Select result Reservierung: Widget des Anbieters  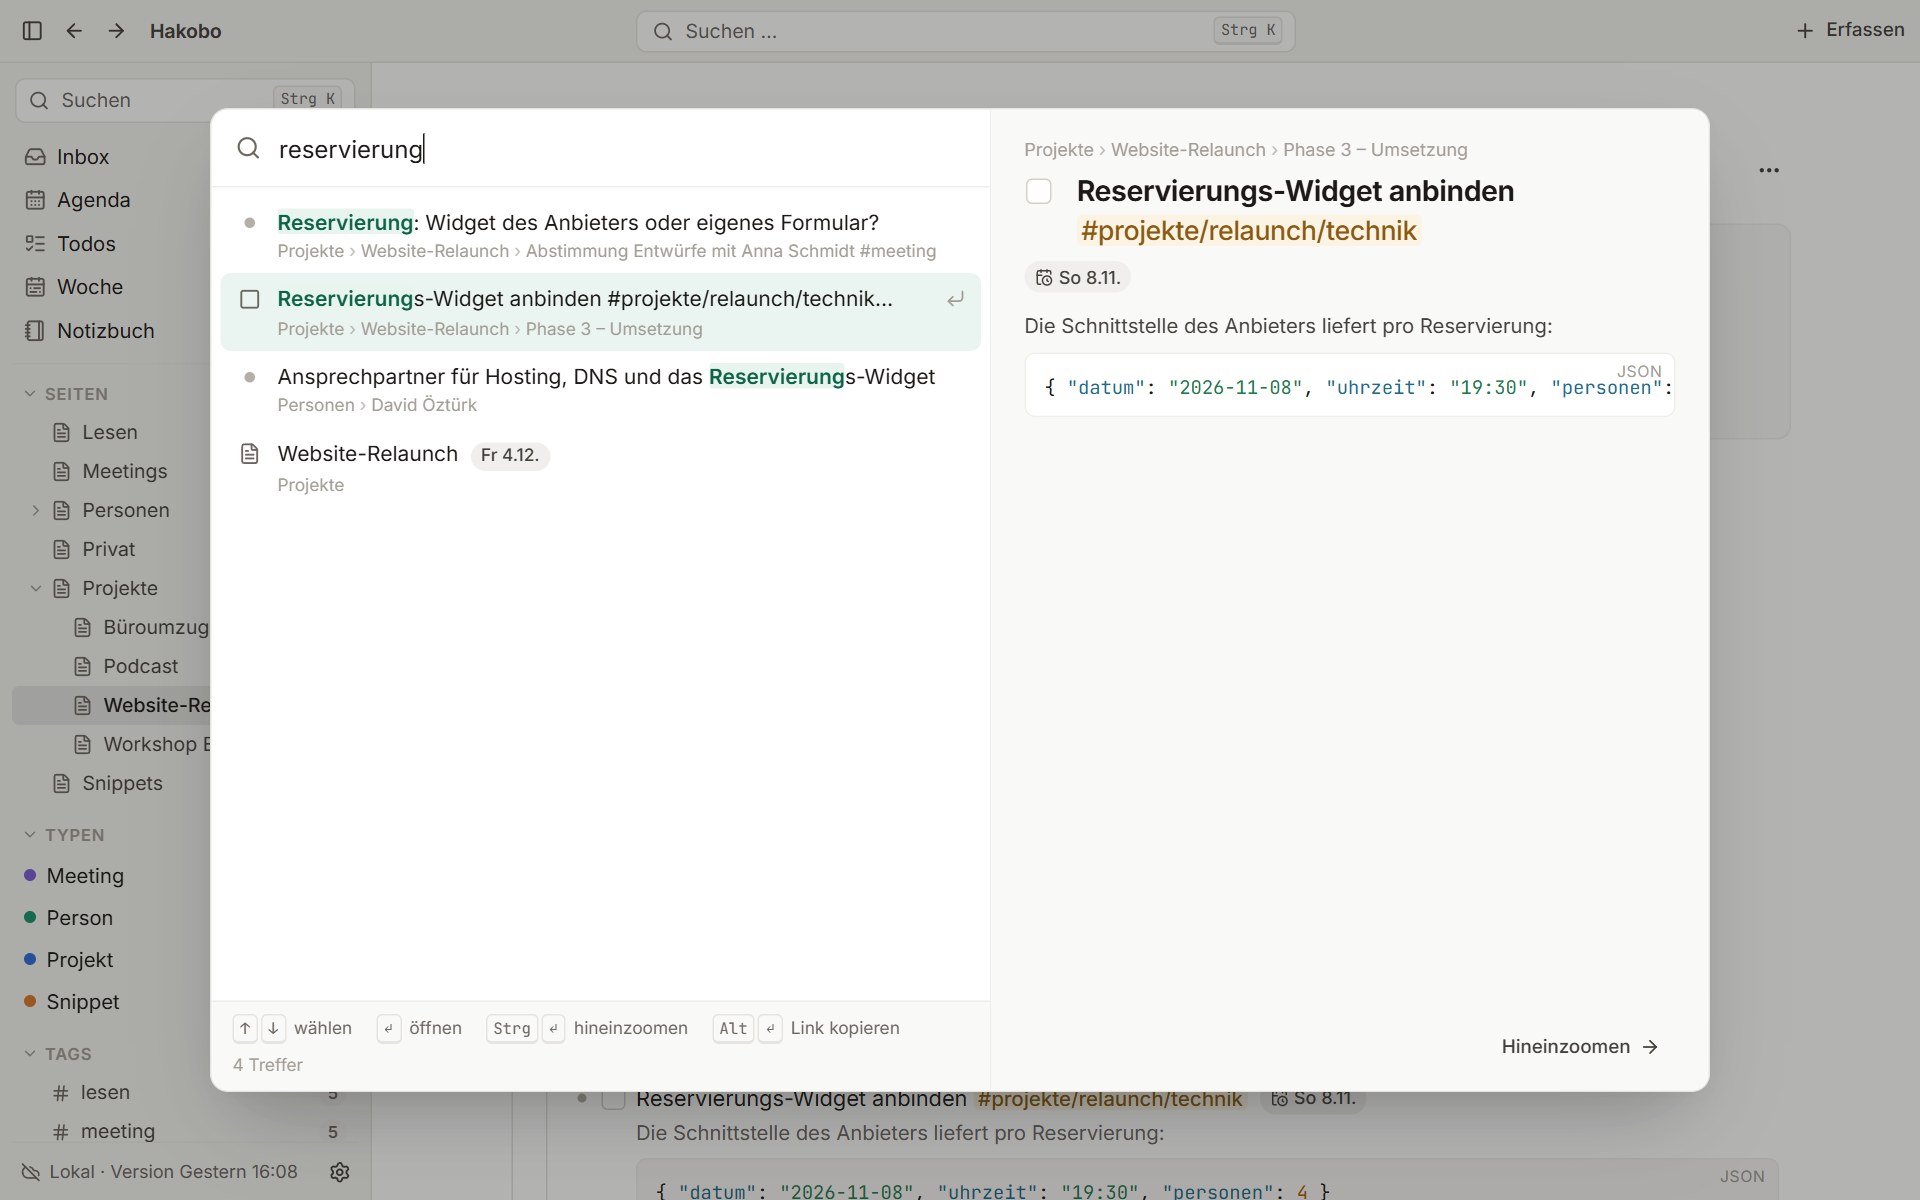click(600, 236)
